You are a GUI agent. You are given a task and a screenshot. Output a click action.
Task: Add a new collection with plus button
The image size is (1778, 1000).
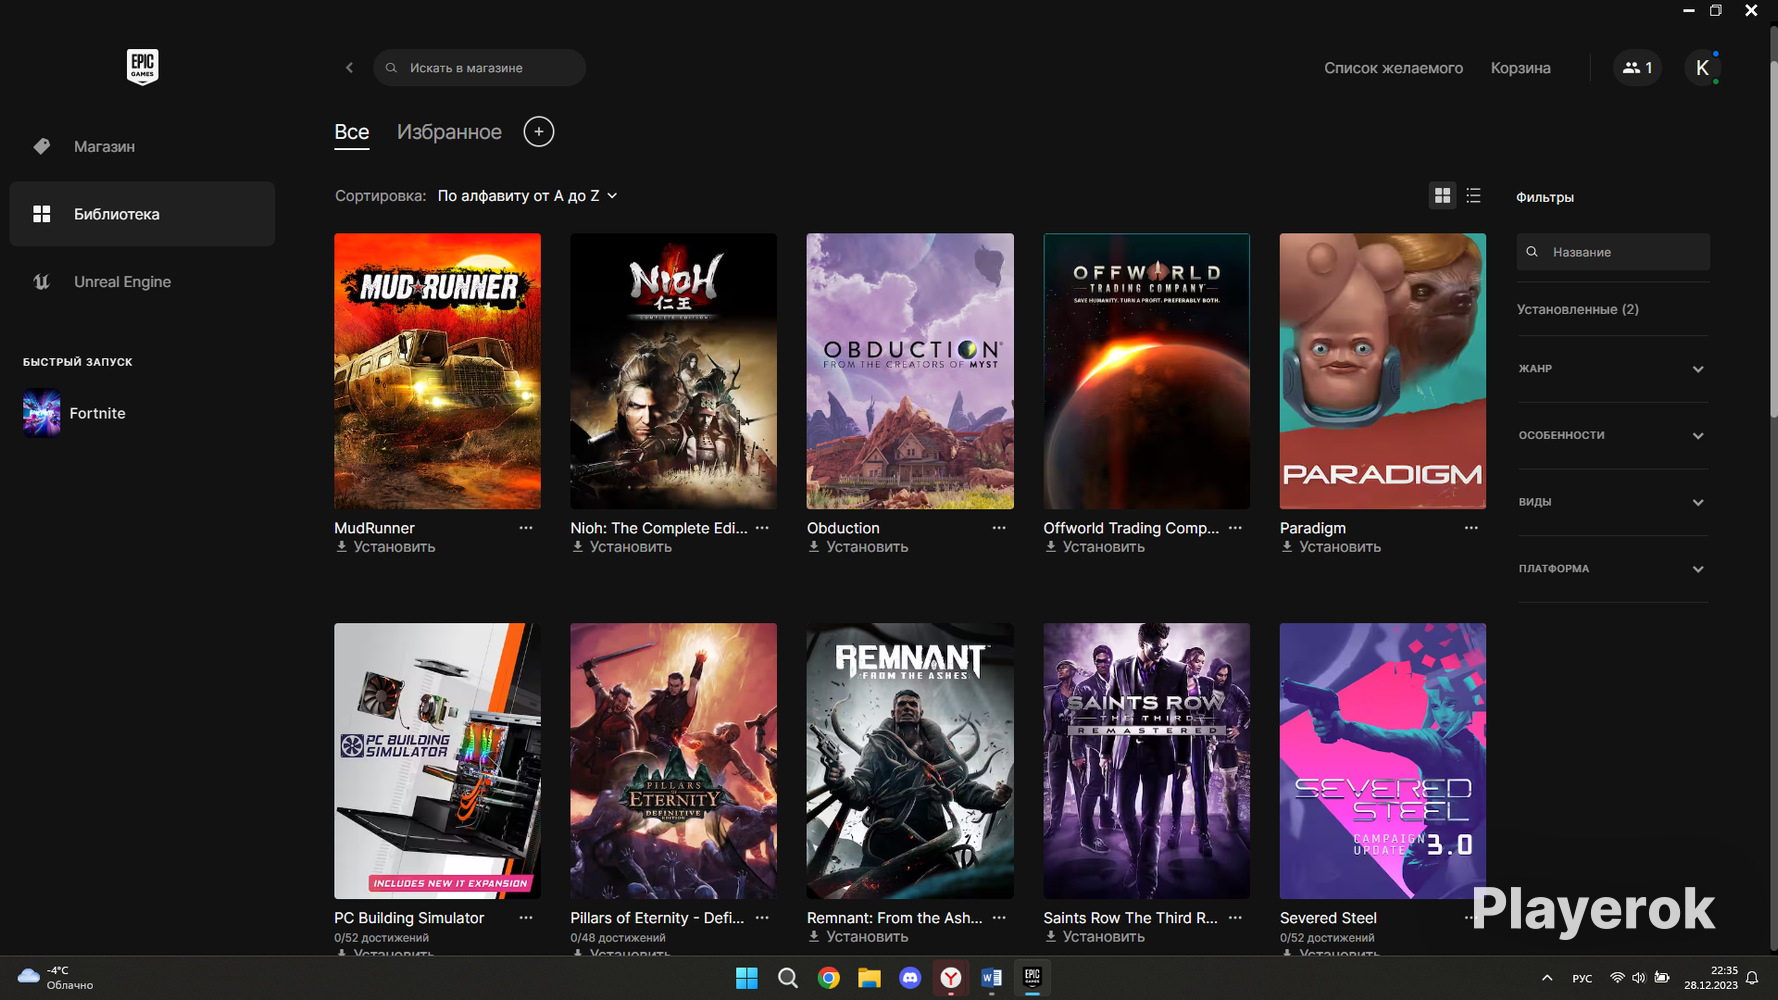pos(538,132)
